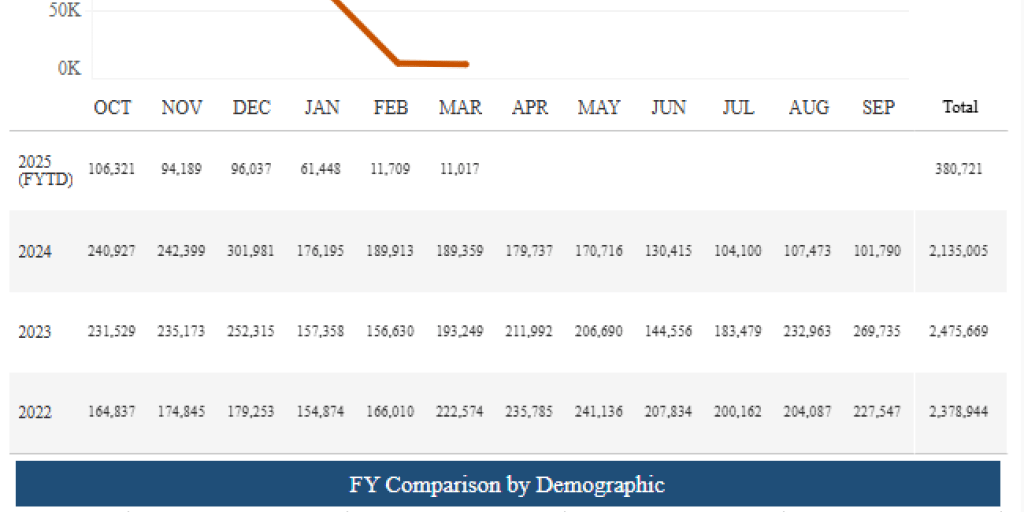
Task: Select the 2024 row label
Action: tap(35, 251)
